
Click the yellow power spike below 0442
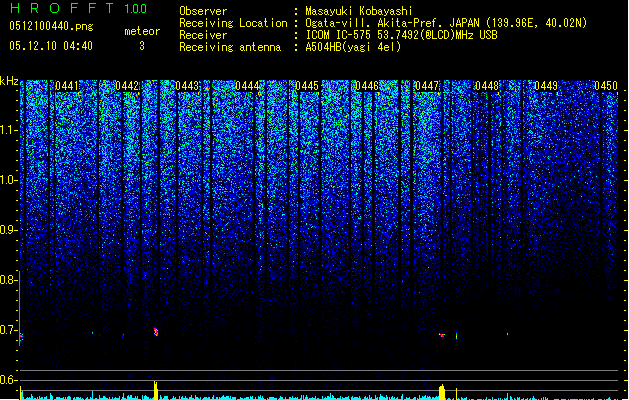point(156,390)
